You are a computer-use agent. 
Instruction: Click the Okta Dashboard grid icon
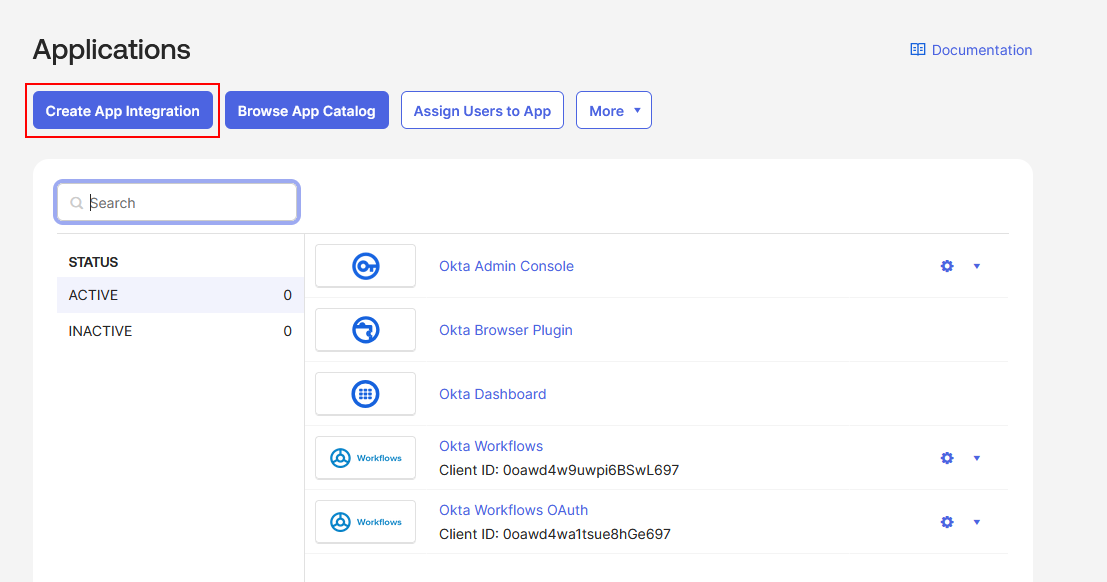click(x=365, y=394)
